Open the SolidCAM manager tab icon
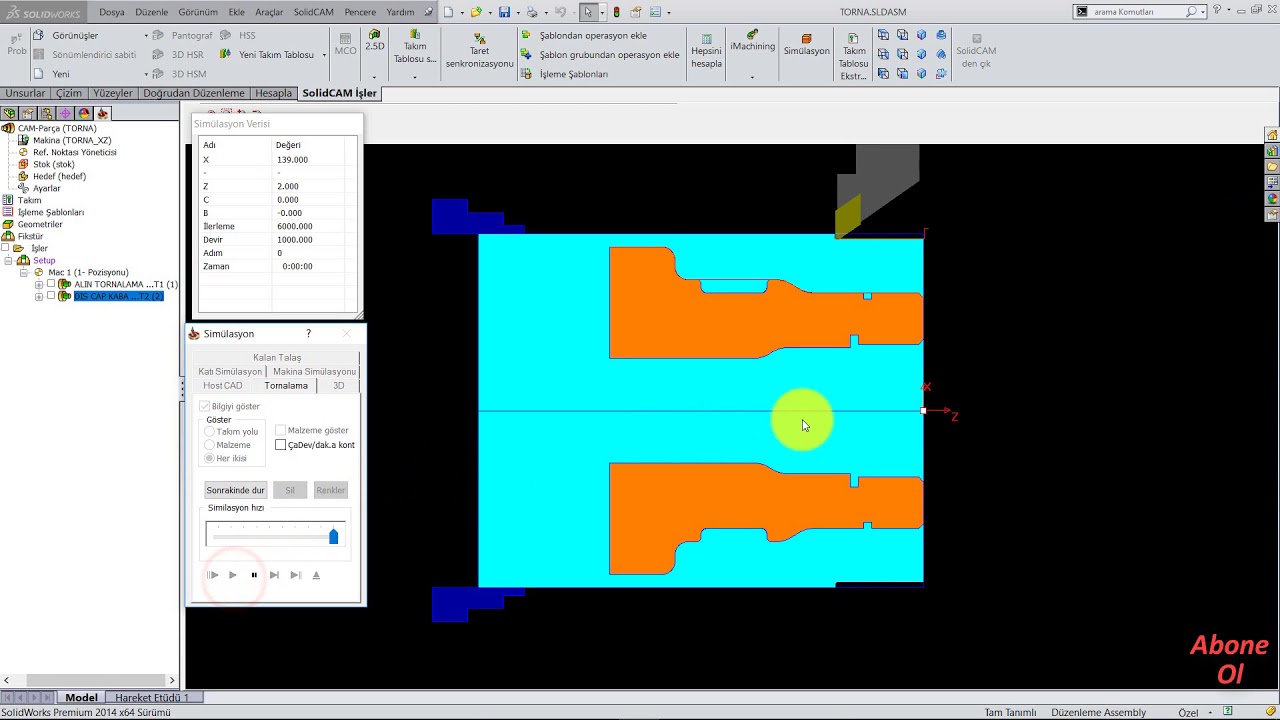Viewport: 1280px width, 720px height. pyautogui.click(x=102, y=113)
